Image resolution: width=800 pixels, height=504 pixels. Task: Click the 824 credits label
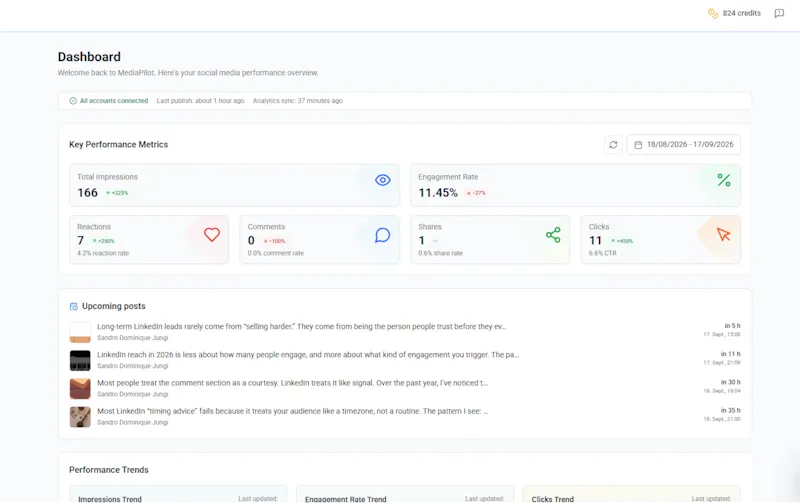[741, 13]
